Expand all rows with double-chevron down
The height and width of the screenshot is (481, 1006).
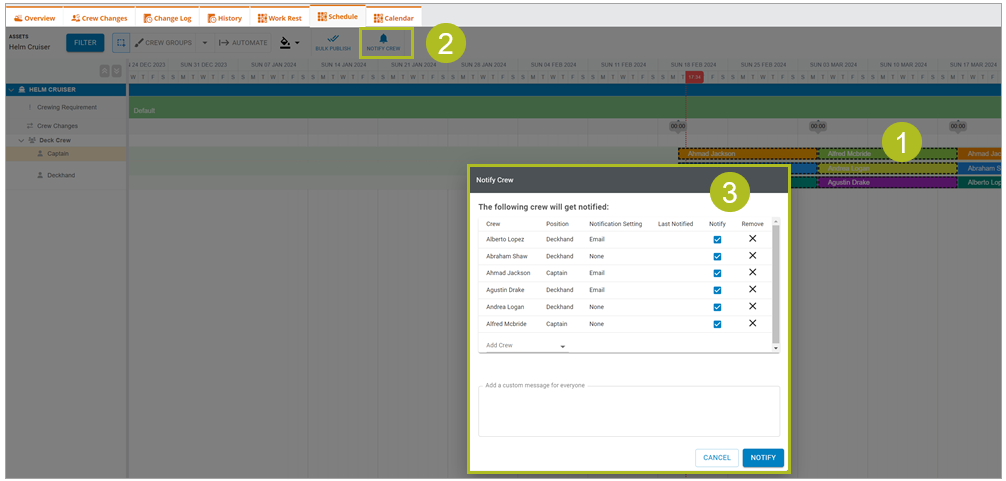click(x=116, y=71)
